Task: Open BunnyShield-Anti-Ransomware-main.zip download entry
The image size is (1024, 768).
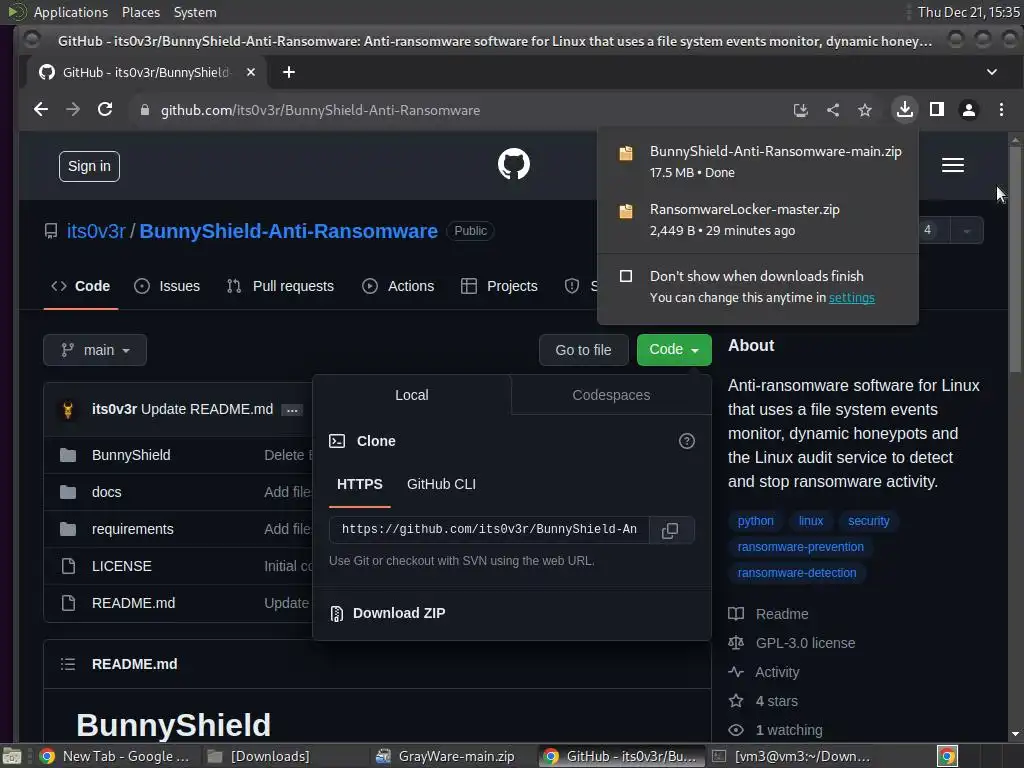Action: tap(758, 161)
